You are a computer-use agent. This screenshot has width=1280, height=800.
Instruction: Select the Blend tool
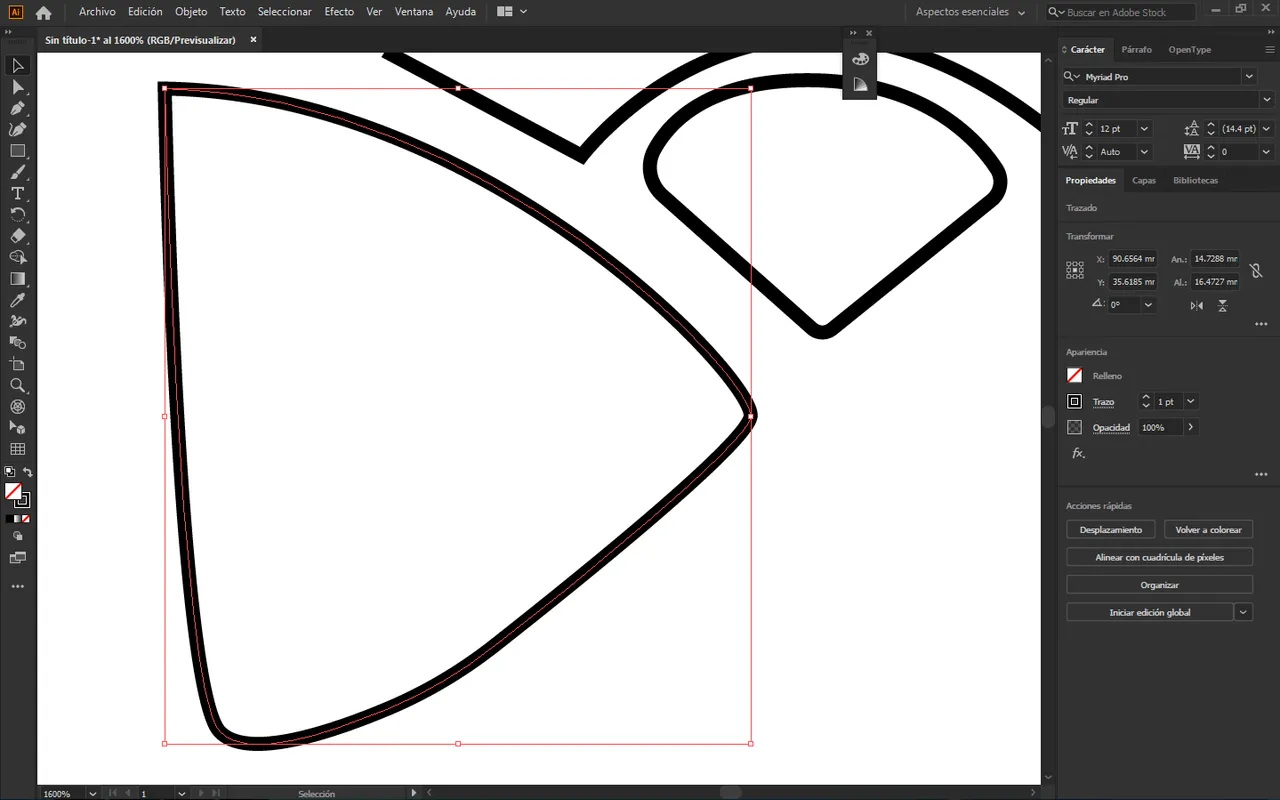coord(17,343)
